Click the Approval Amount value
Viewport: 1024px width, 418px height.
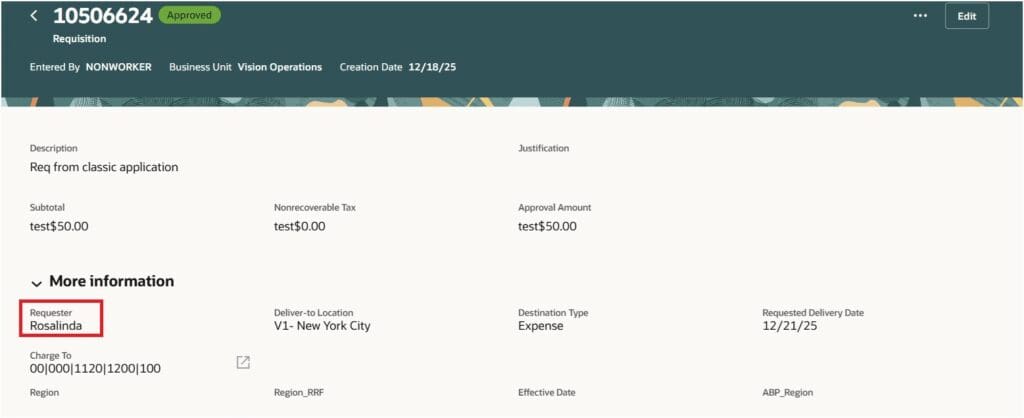[547, 226]
